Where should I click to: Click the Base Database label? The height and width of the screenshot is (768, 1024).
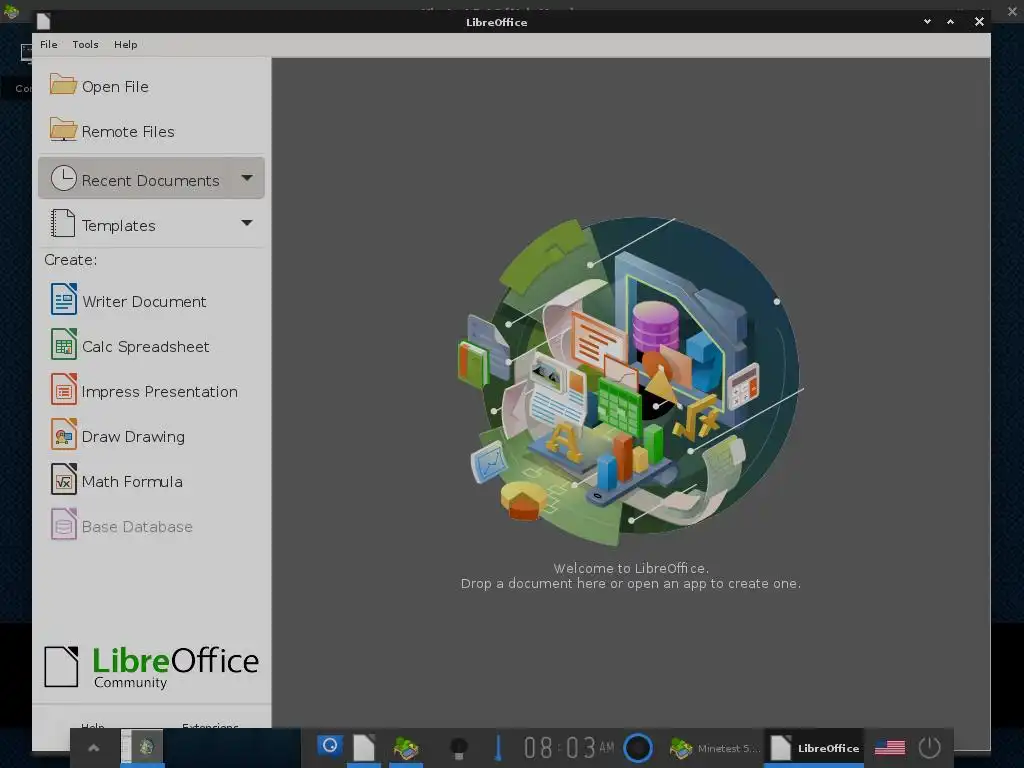tap(137, 527)
